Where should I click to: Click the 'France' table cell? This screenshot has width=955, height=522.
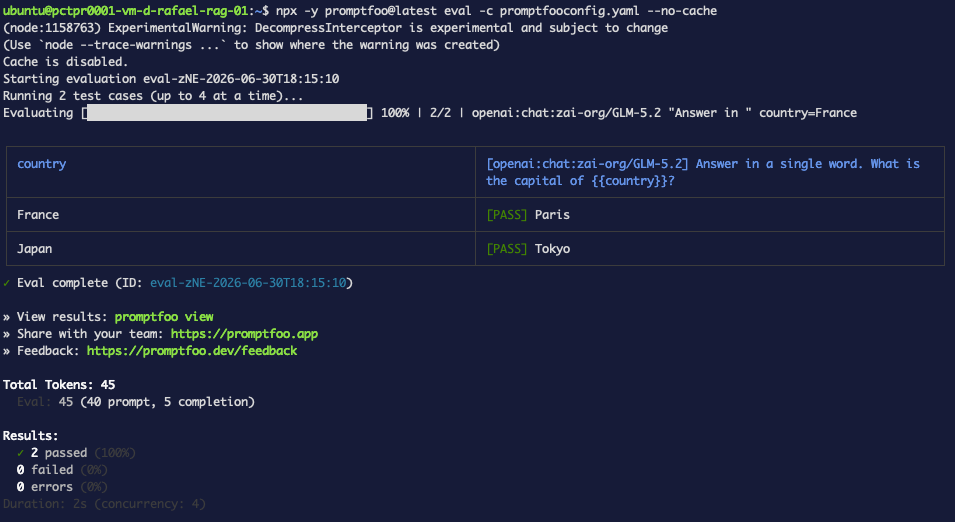(241, 214)
